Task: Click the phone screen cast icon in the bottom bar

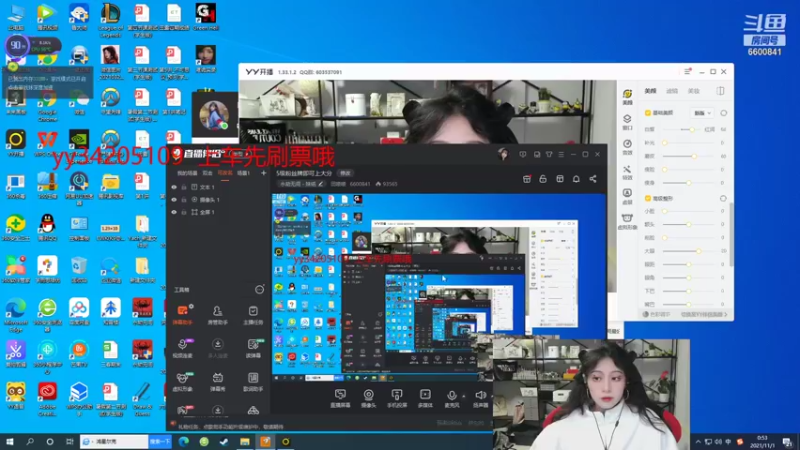Action: pos(396,395)
